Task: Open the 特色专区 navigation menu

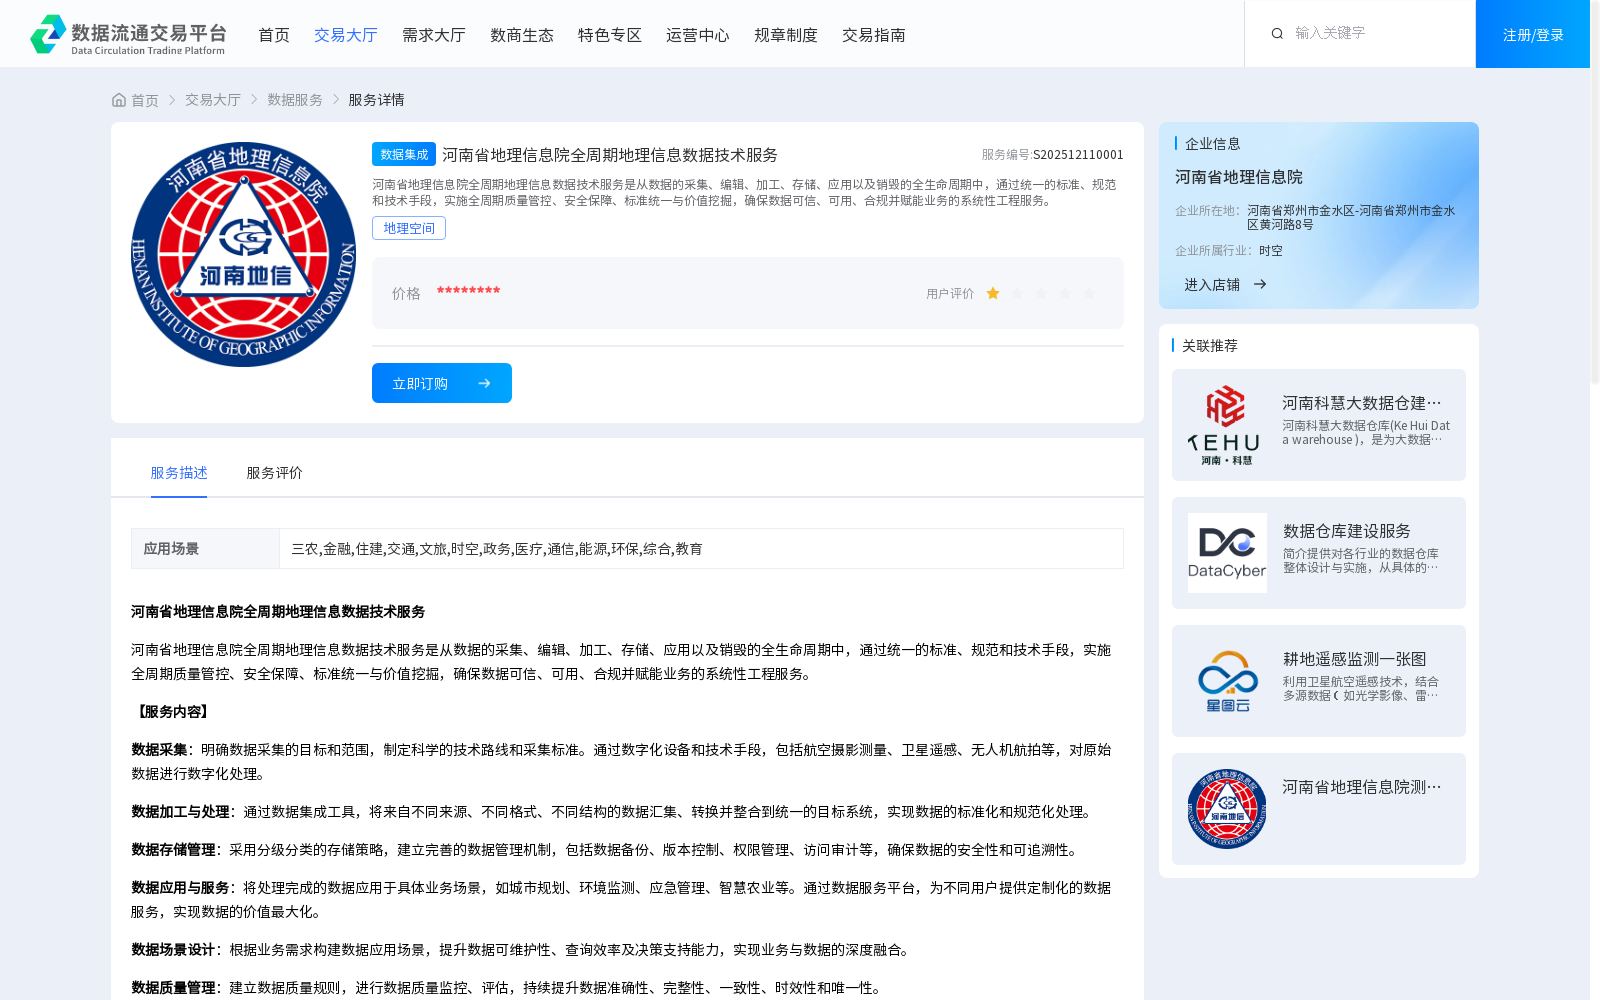Action: [x=610, y=35]
